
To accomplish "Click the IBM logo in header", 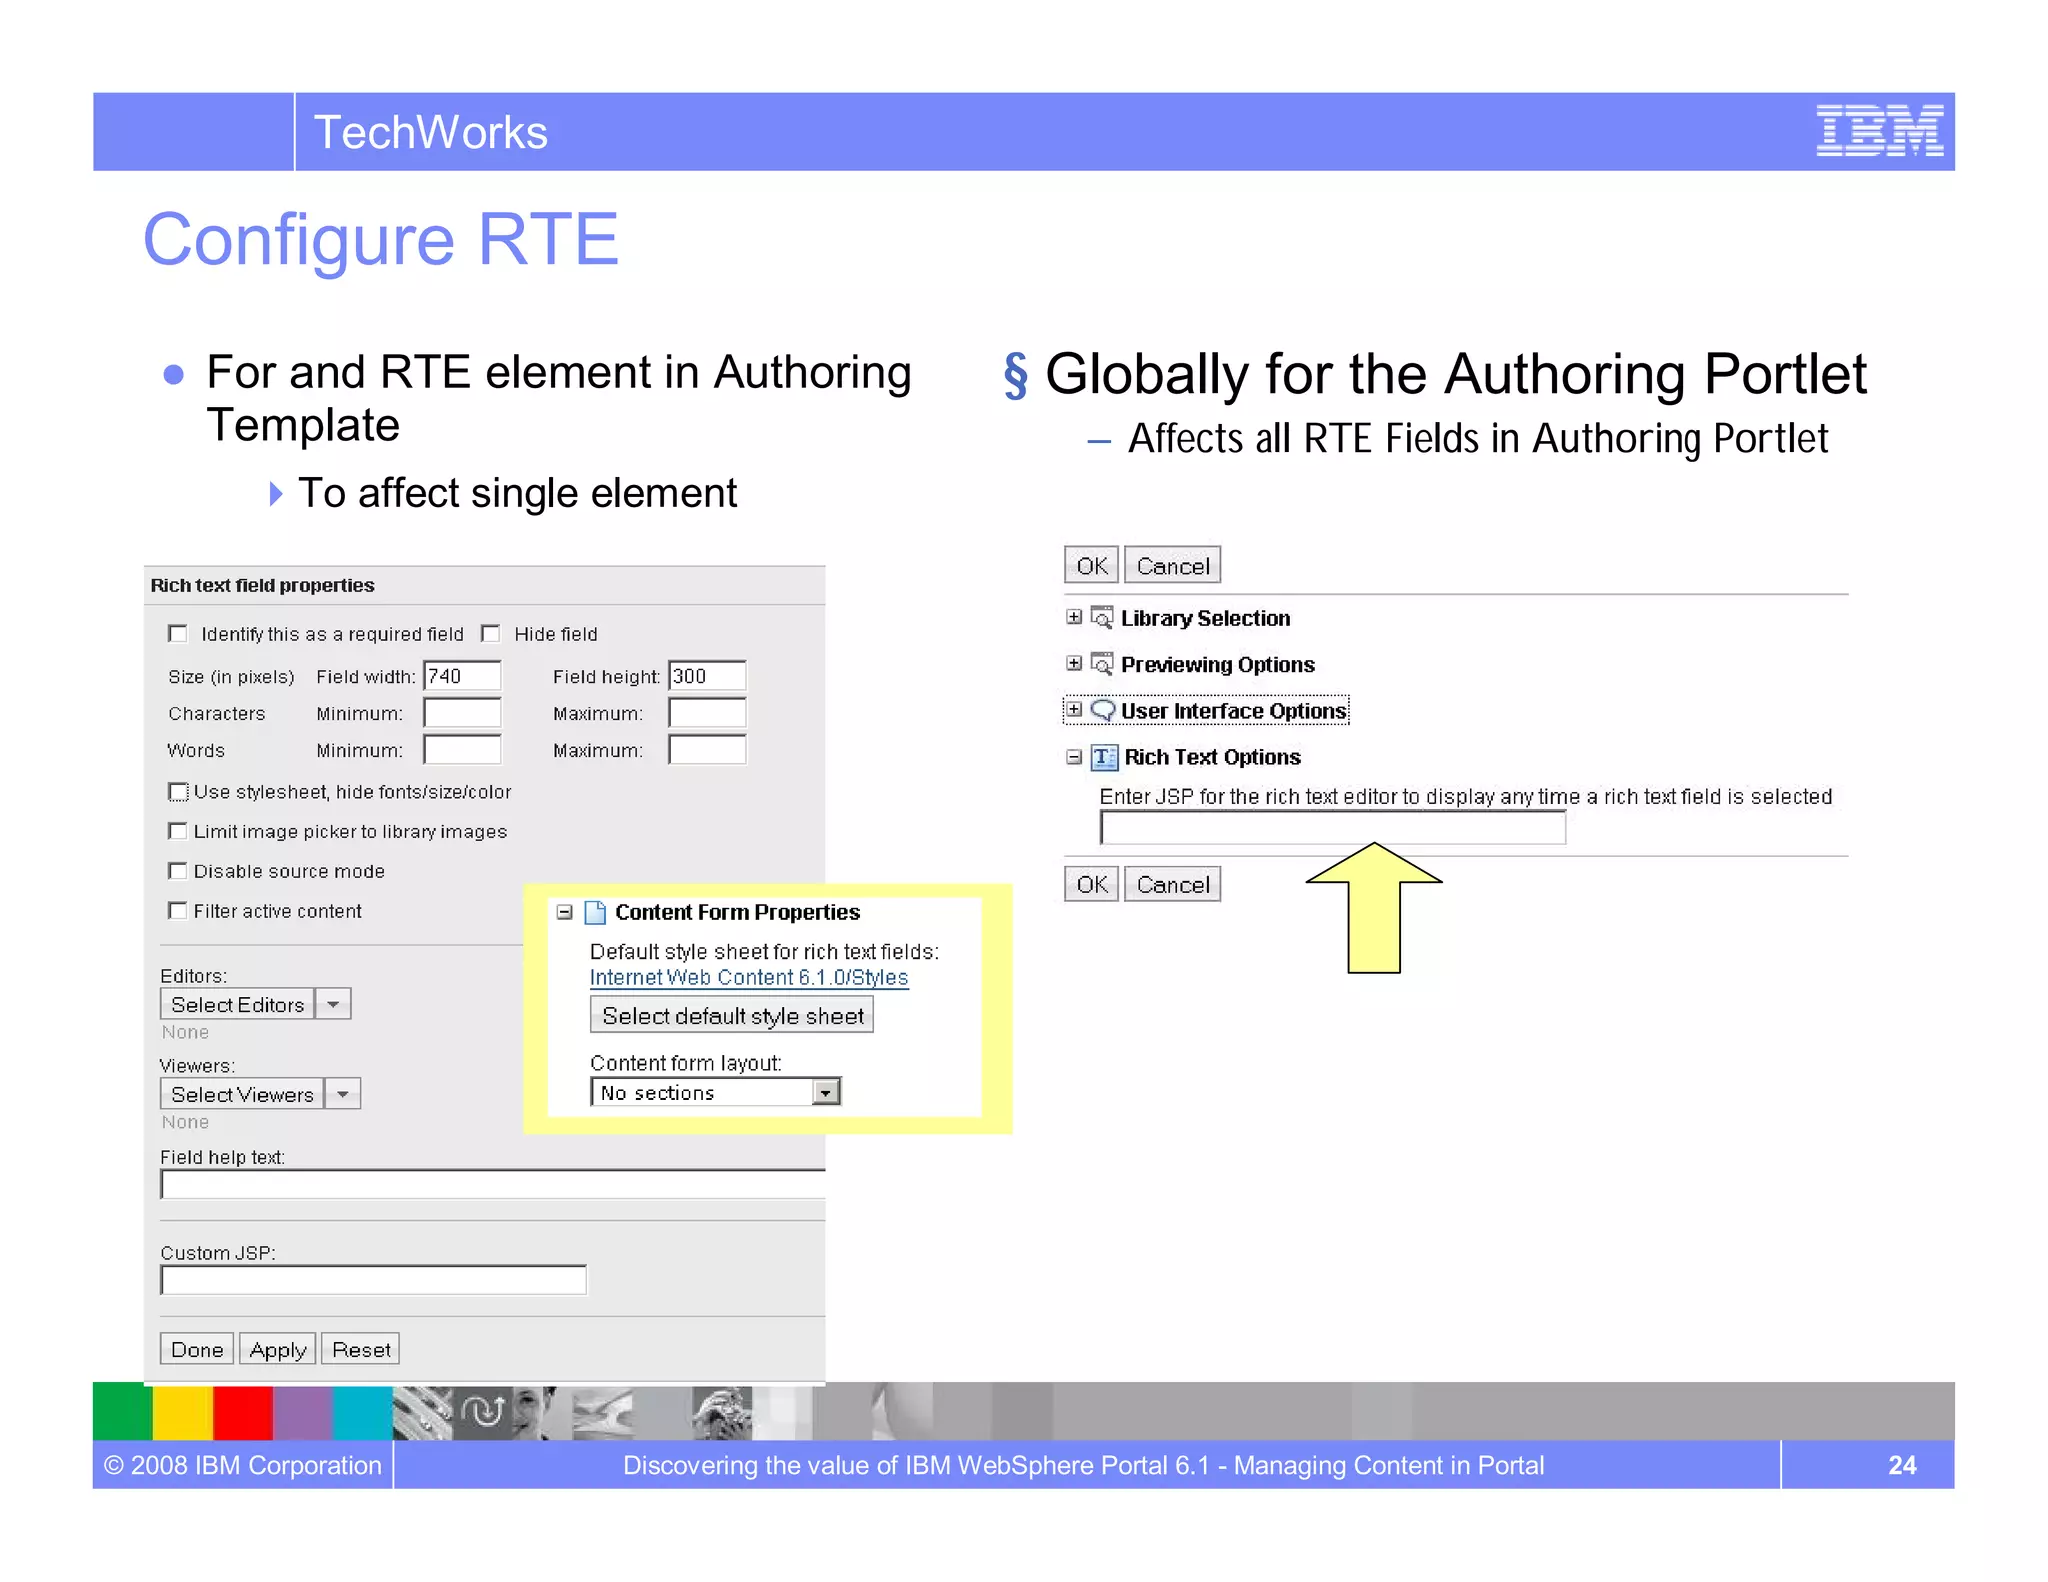I will [x=1879, y=131].
